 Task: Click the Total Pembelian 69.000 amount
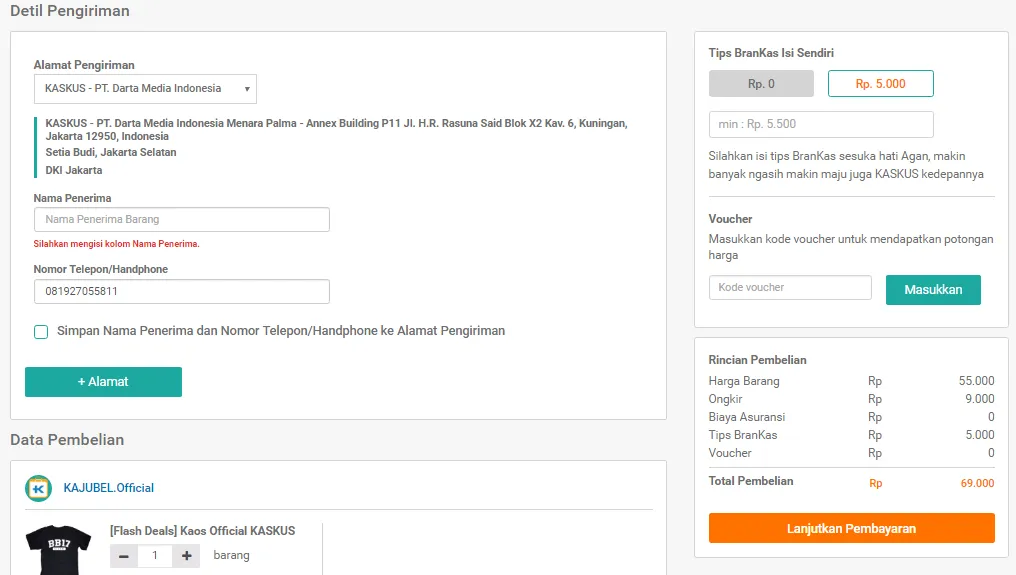[x=977, y=483]
